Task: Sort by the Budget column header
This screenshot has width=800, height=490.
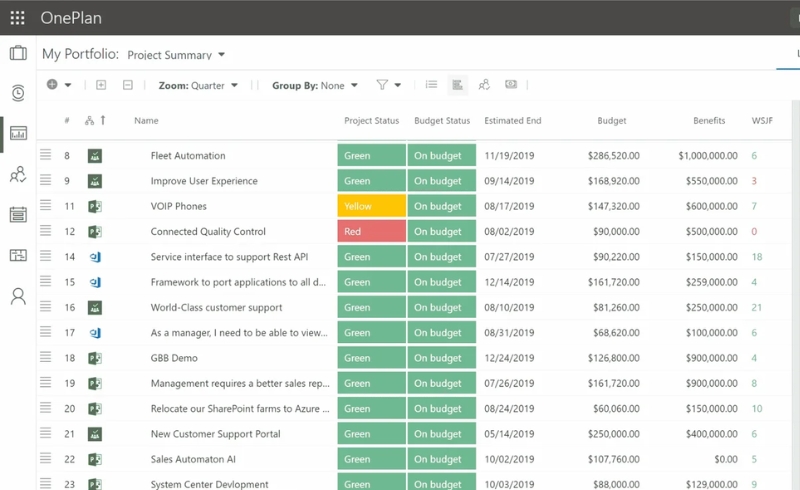Action: pos(612,120)
